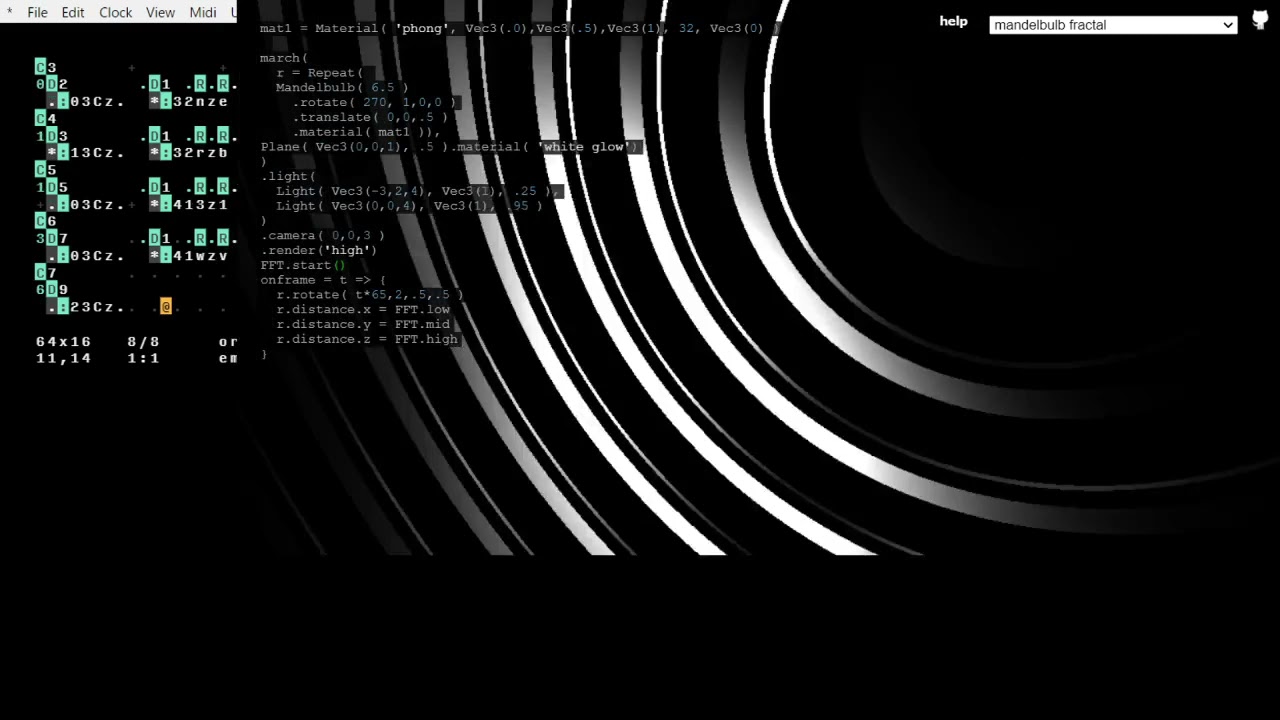Click the MIDI note *:41wzv
The width and height of the screenshot is (1280, 720).
tap(189, 255)
